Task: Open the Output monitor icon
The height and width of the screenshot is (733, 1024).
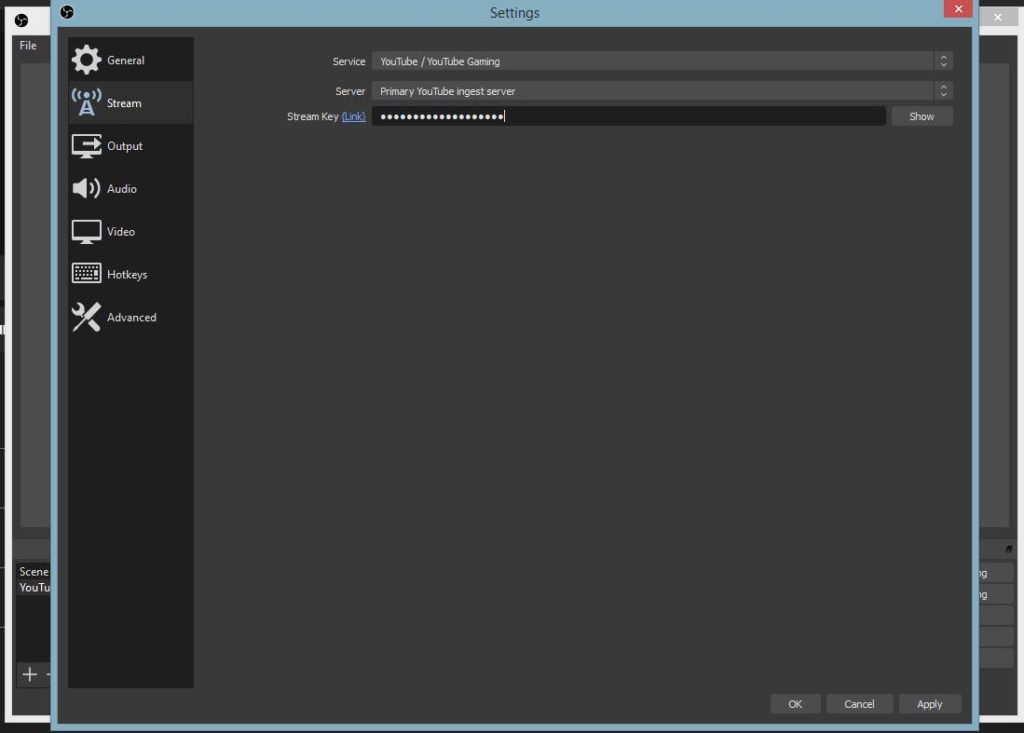Action: pos(86,146)
